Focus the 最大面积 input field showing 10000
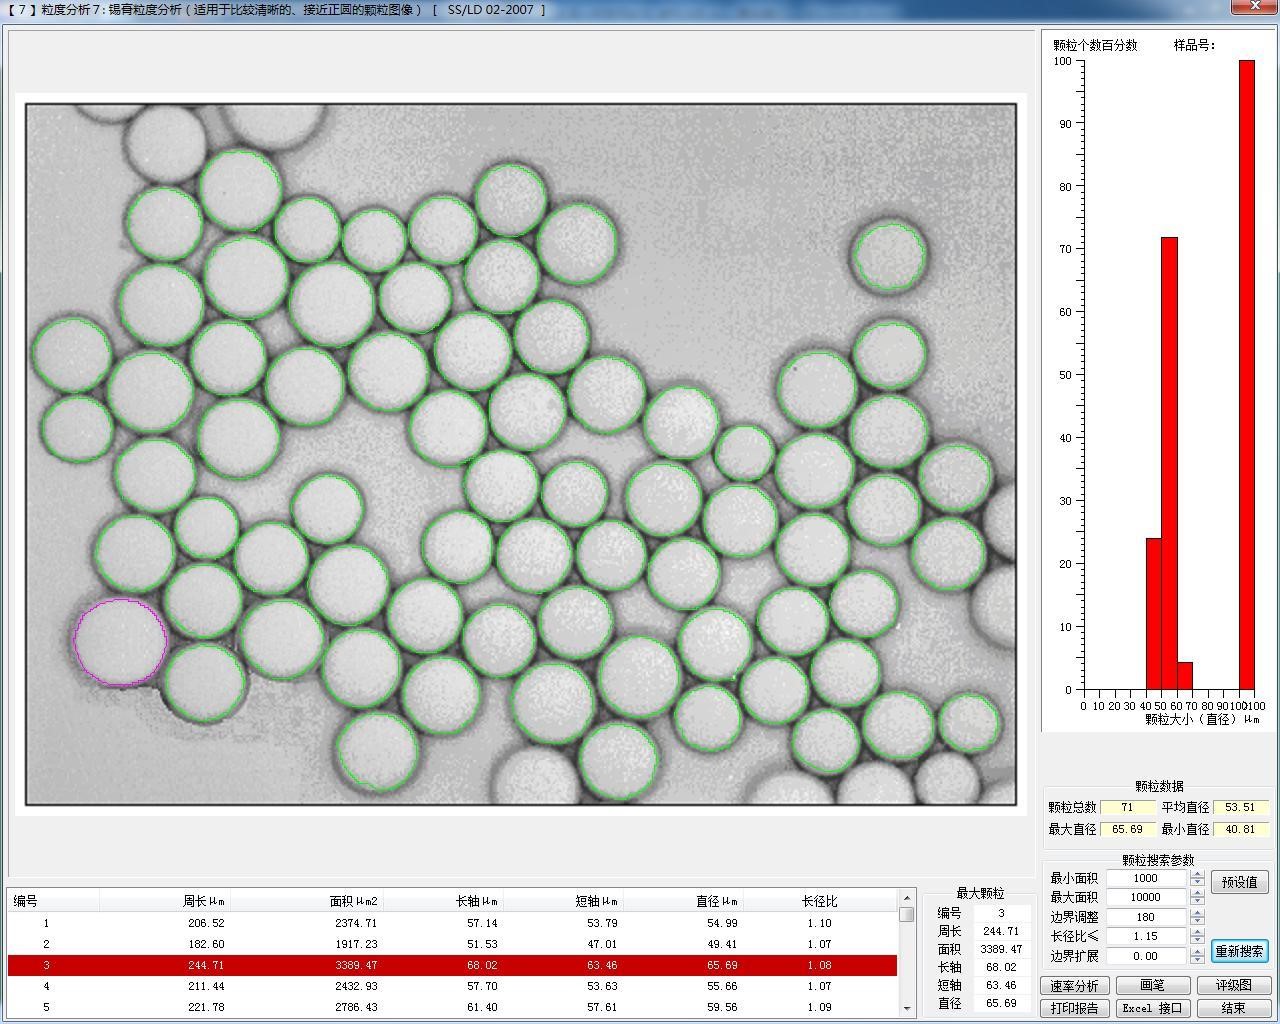 pyautogui.click(x=1147, y=897)
